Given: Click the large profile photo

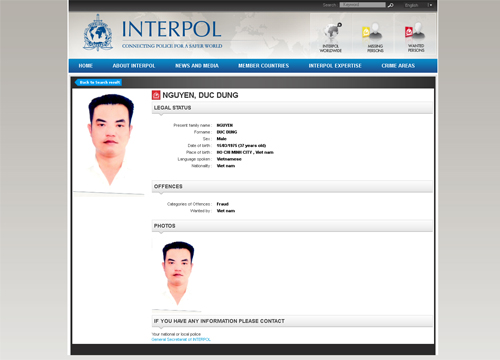Looking at the screenshot, I should tap(109, 143).
